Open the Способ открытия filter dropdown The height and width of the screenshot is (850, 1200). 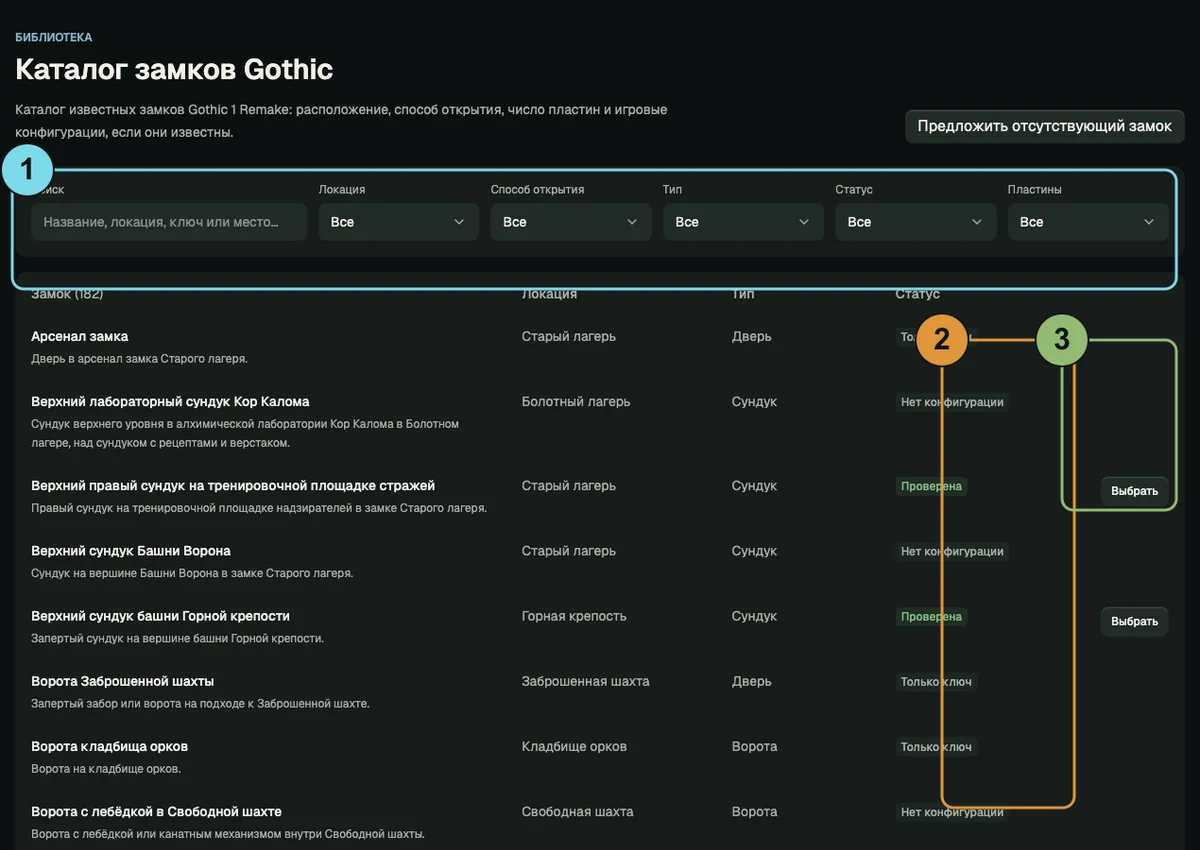point(571,222)
